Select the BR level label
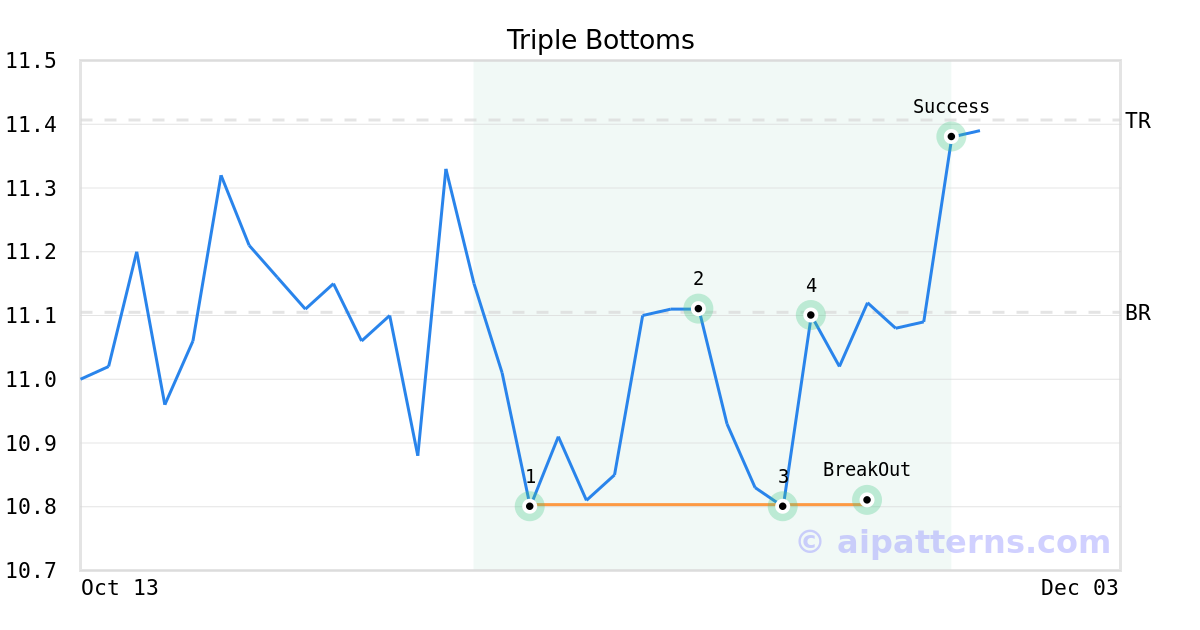 click(1138, 313)
